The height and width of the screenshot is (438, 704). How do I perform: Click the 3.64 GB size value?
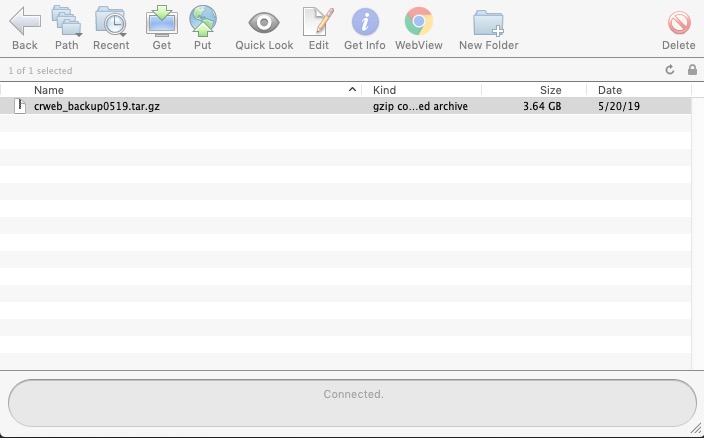[542, 106]
